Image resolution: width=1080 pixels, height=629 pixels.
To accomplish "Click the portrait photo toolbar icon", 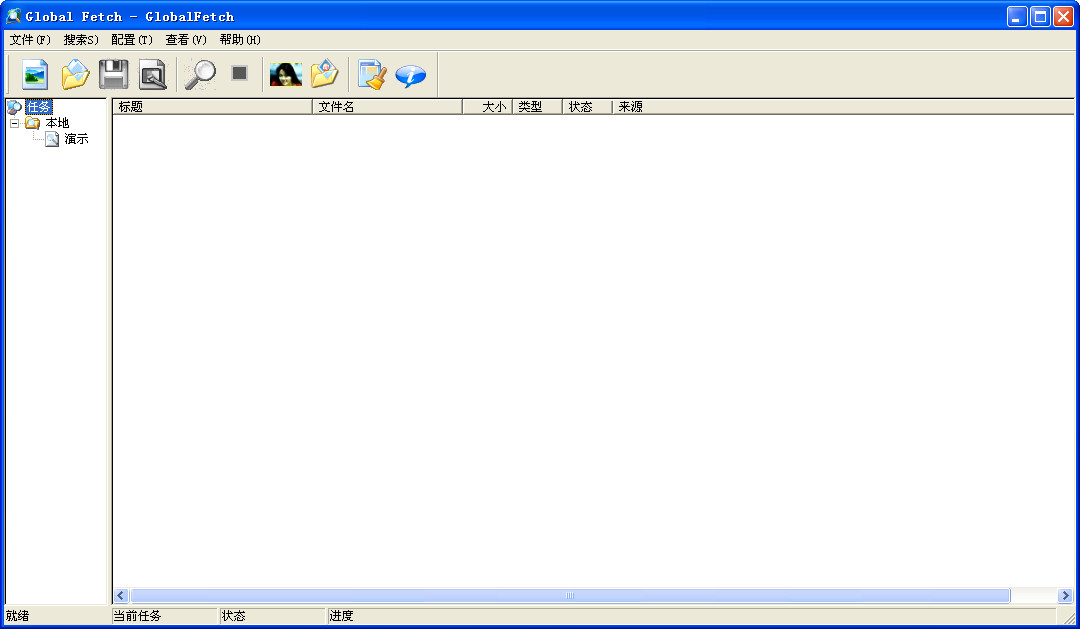I will (286, 74).
